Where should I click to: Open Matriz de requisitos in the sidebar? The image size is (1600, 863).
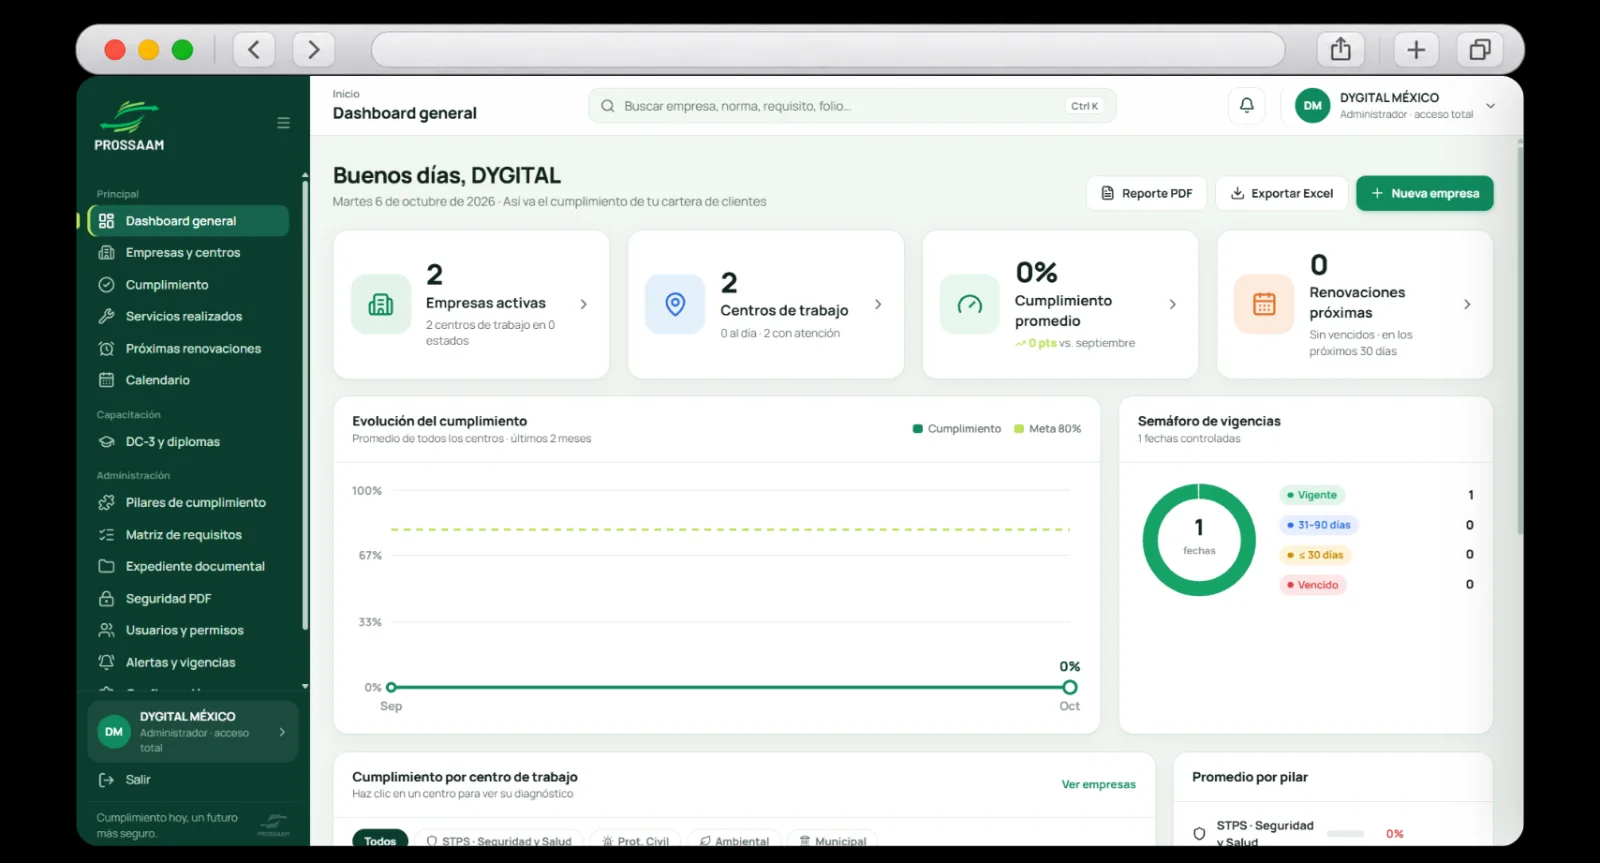point(188,535)
